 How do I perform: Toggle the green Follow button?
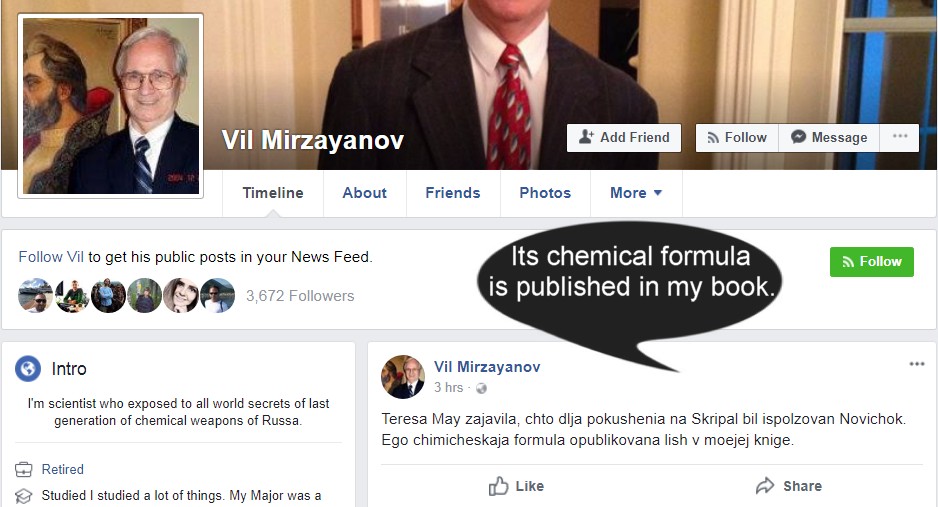[872, 262]
